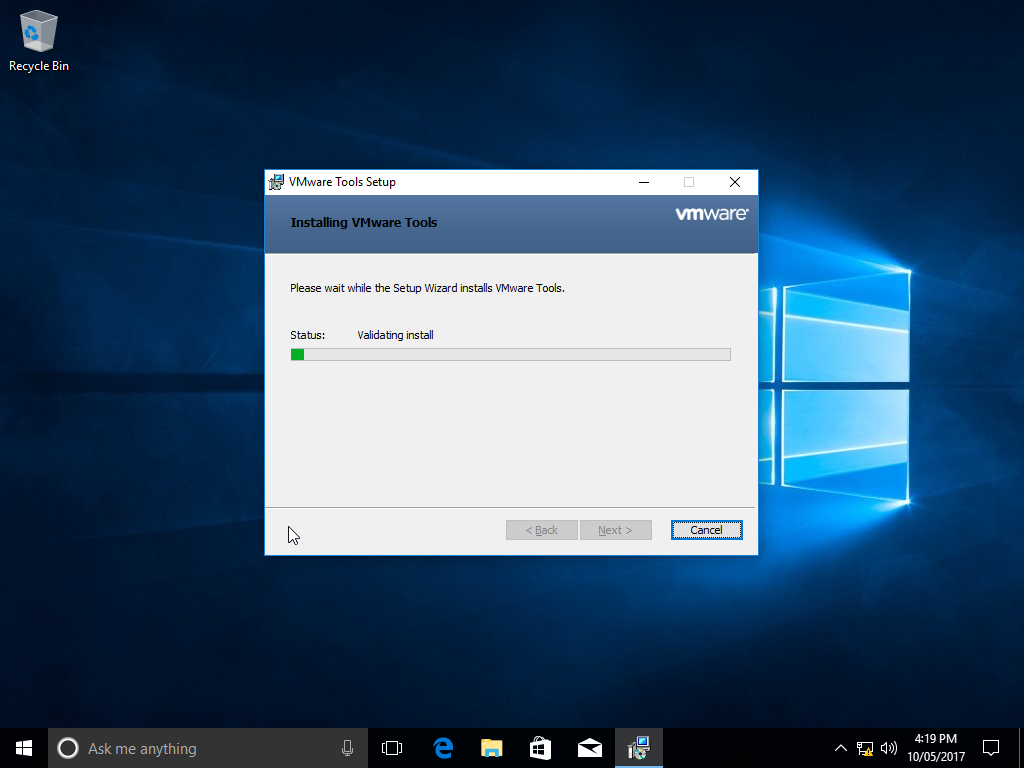Open the Recycle Bin desktop icon
Image resolution: width=1024 pixels, height=768 pixels.
pyautogui.click(x=38, y=41)
